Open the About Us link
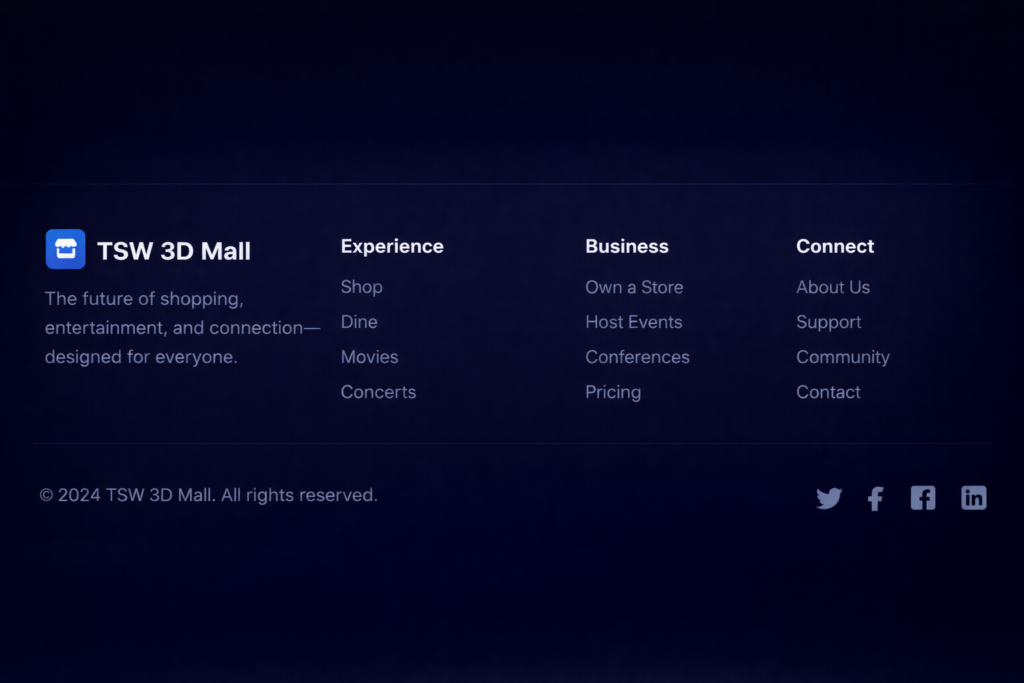1024x683 pixels. [x=833, y=287]
